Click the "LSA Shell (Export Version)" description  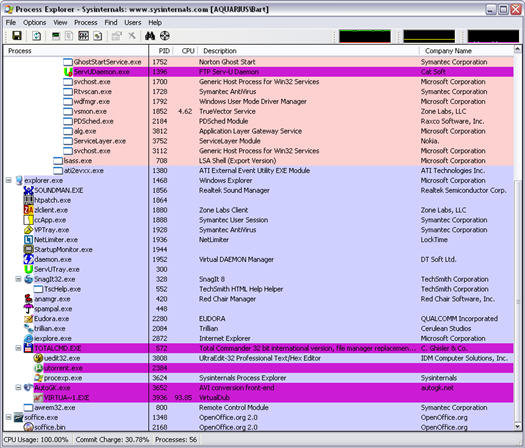point(237,161)
